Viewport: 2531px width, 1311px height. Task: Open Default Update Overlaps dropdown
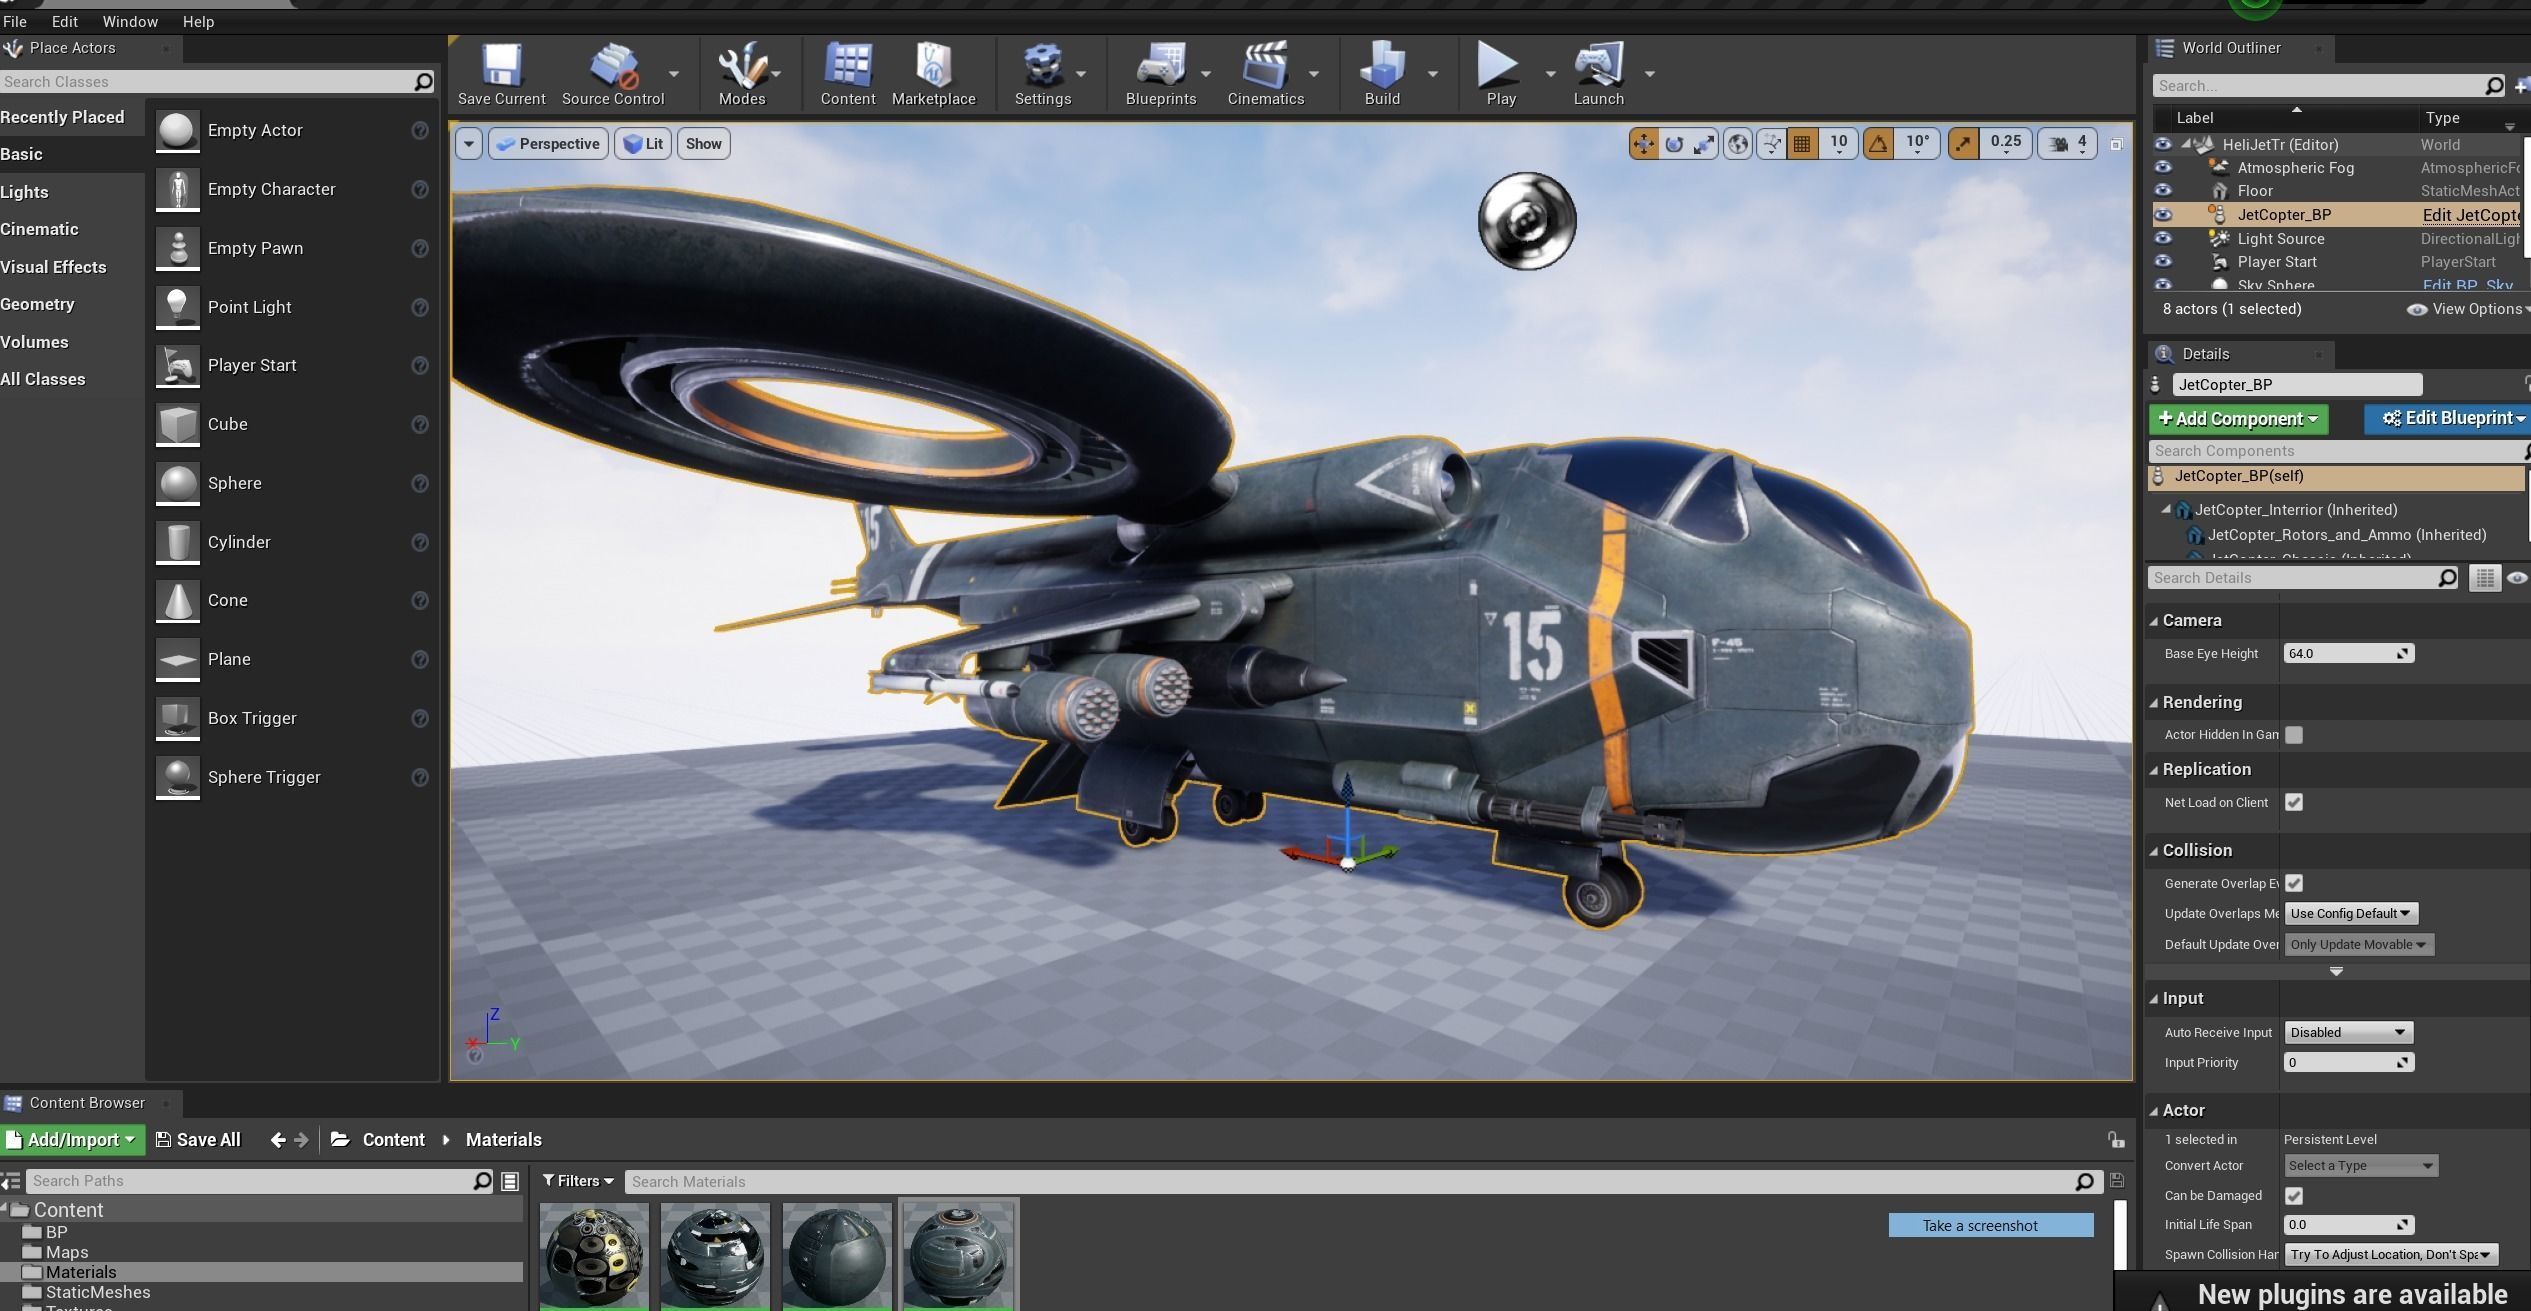coord(2359,944)
